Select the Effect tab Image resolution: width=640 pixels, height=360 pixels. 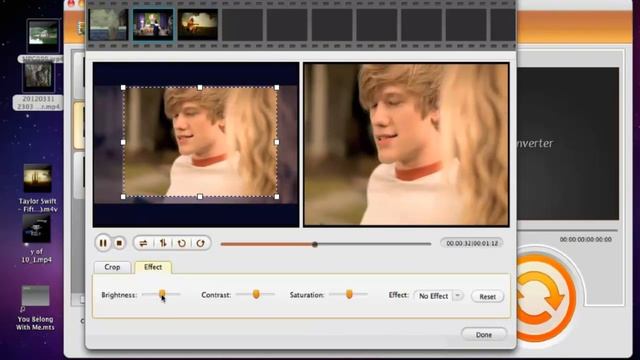[x=153, y=267]
